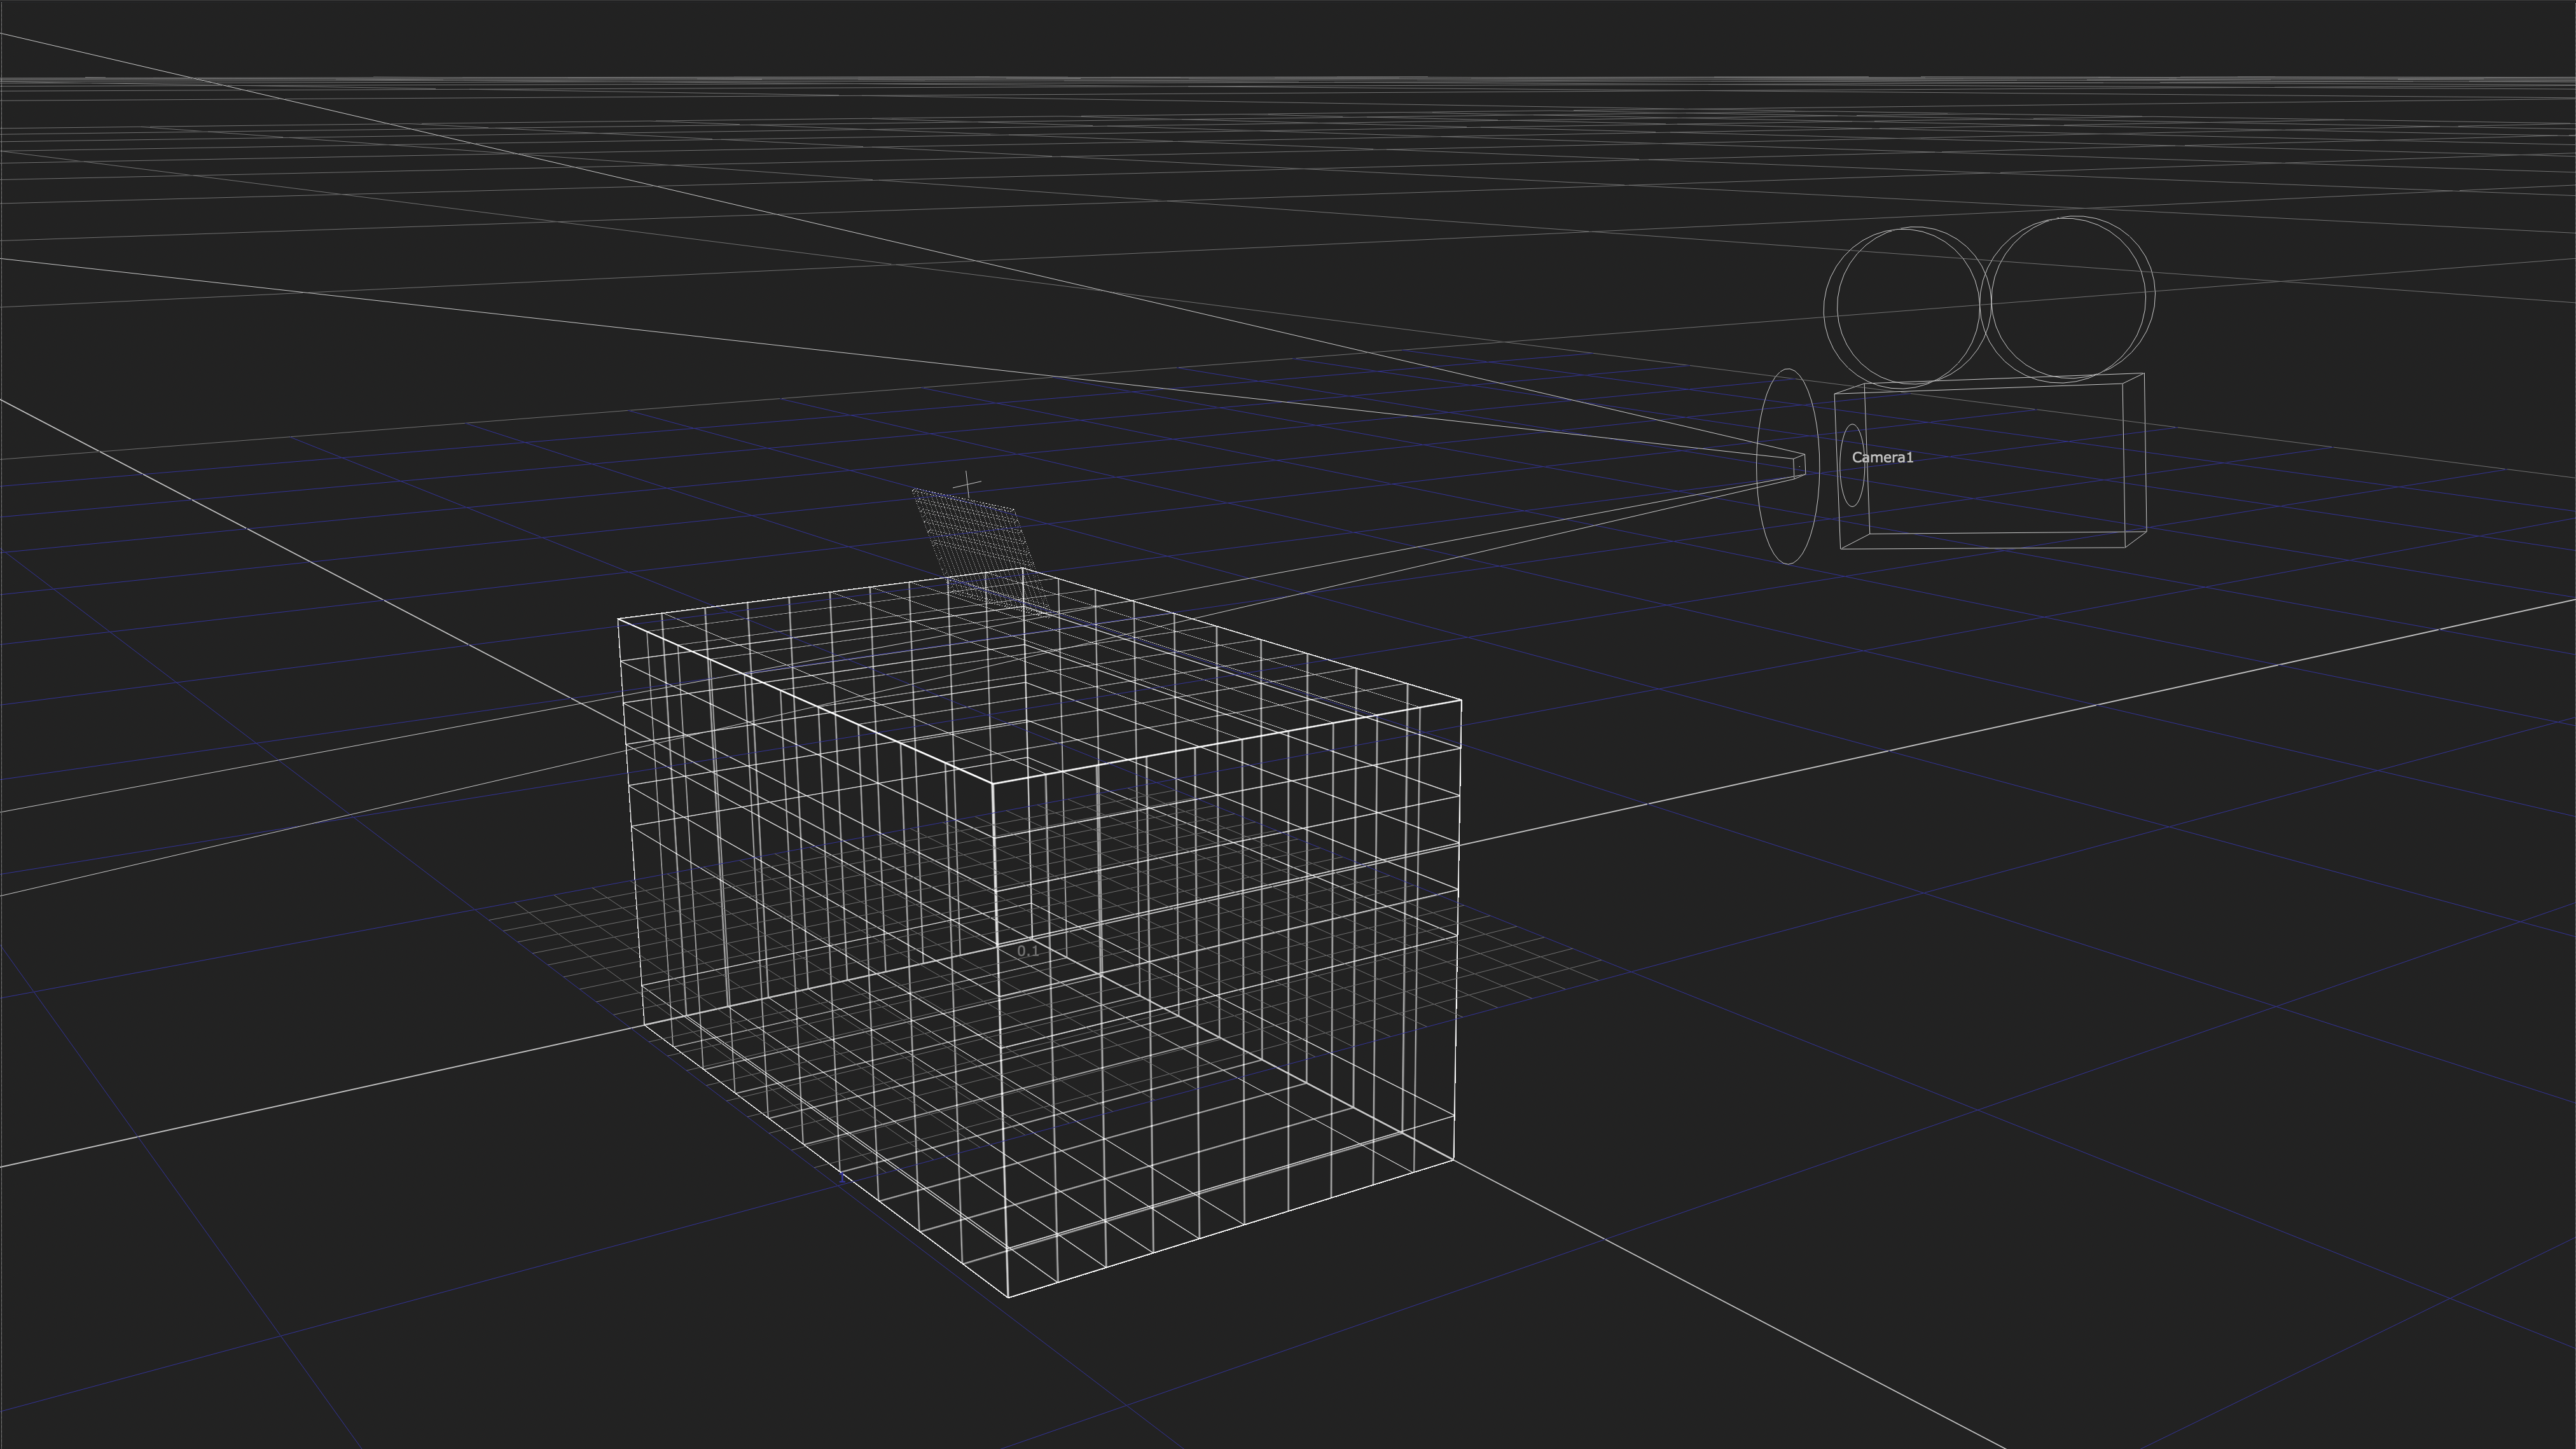Click the camera's right film reel circle
2576x1449 pixels.
[x=2067, y=299]
